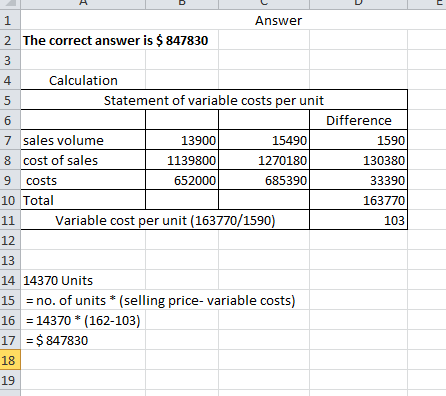Select row header 2
446x396 pixels.
point(10,40)
